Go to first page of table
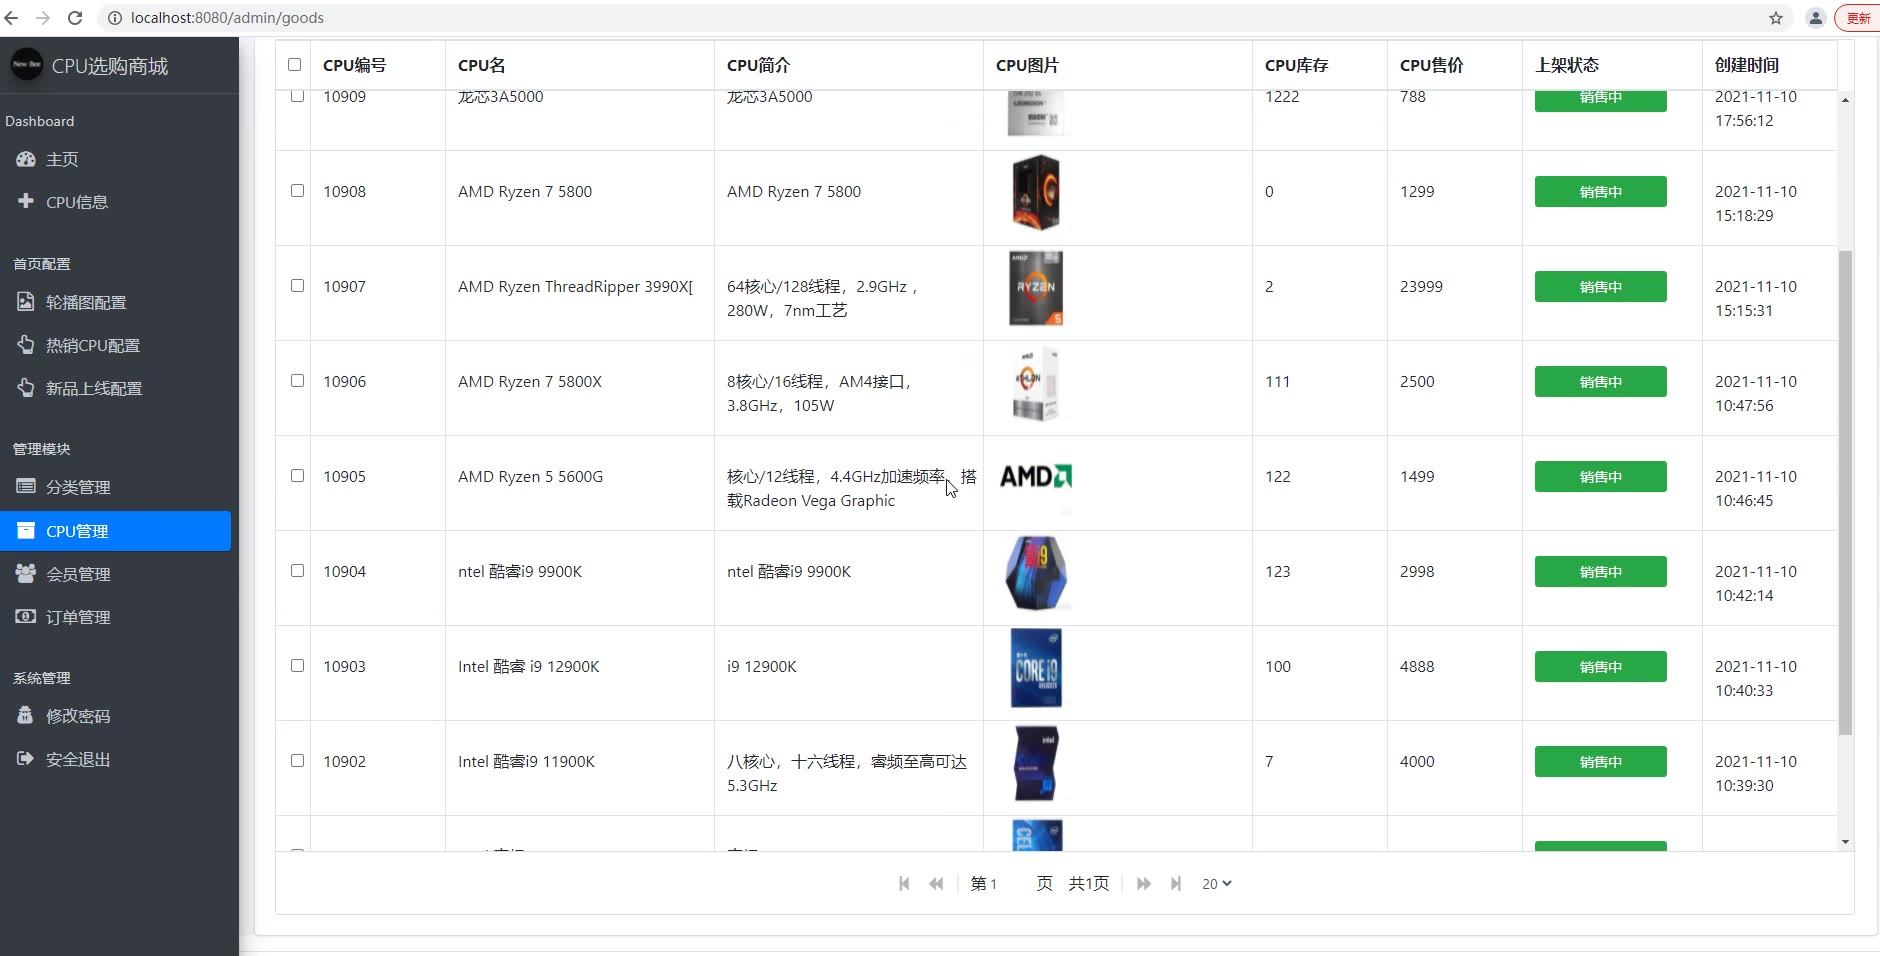Image resolution: width=1880 pixels, height=956 pixels. click(904, 883)
